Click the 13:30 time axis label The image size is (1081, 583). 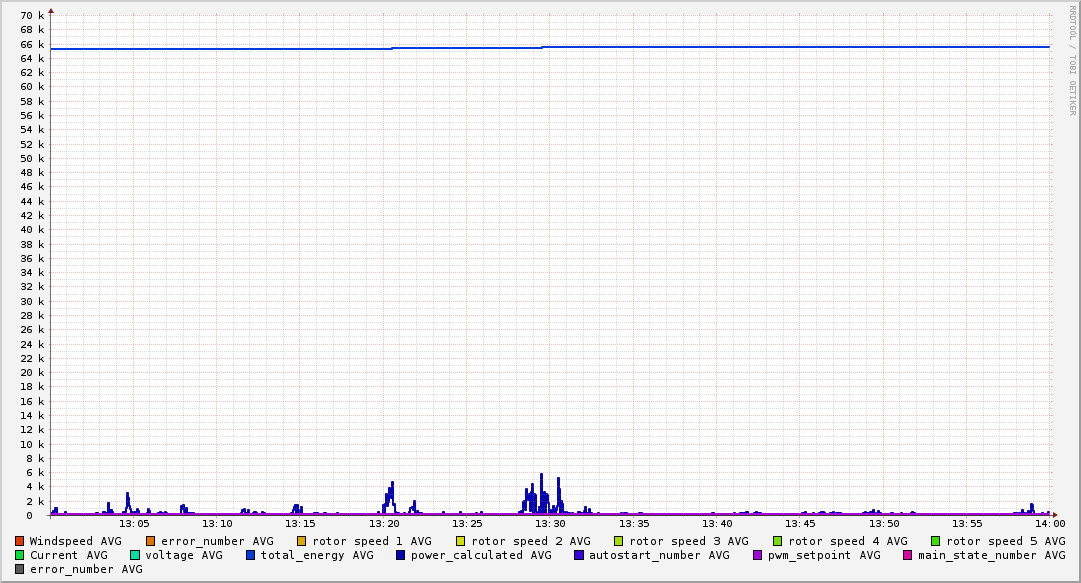[551, 523]
